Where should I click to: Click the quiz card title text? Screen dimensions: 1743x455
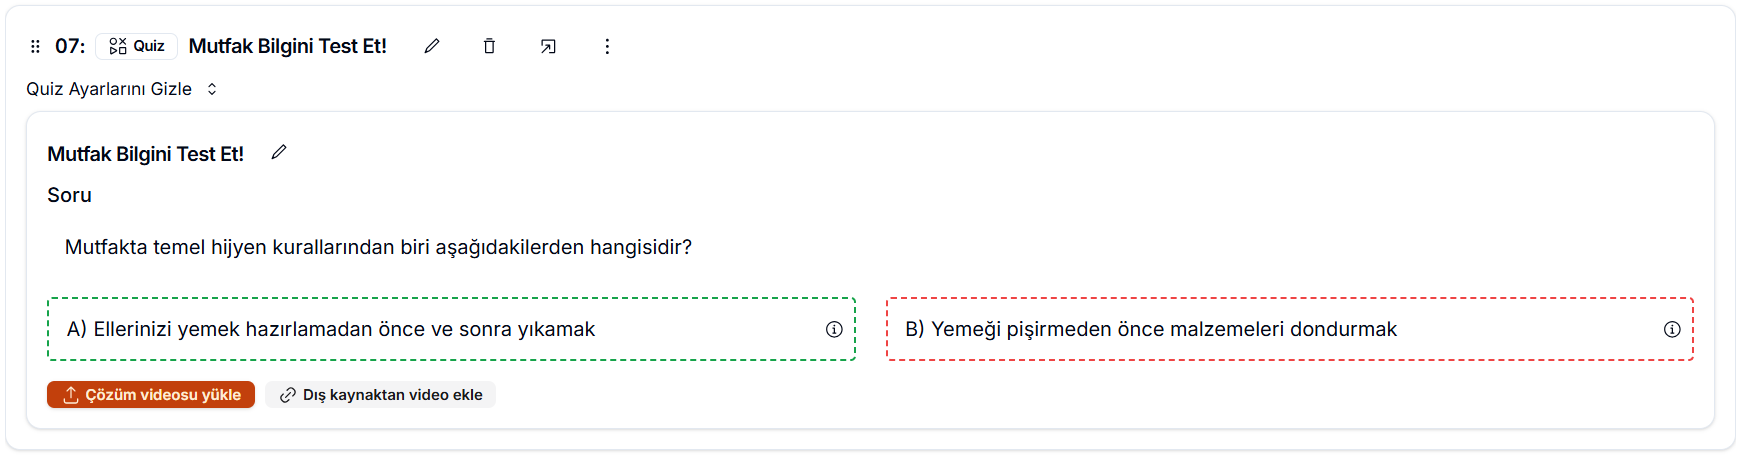146,154
